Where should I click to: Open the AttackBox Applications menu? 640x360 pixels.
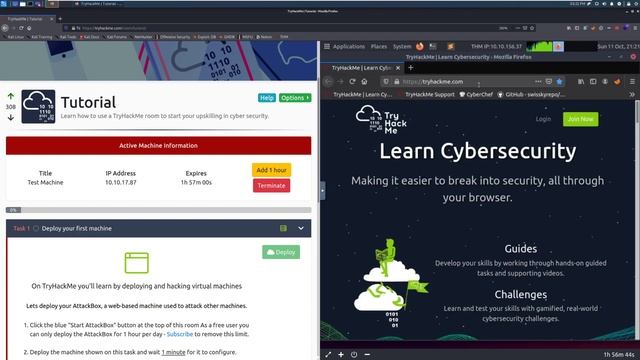pyautogui.click(x=345, y=47)
